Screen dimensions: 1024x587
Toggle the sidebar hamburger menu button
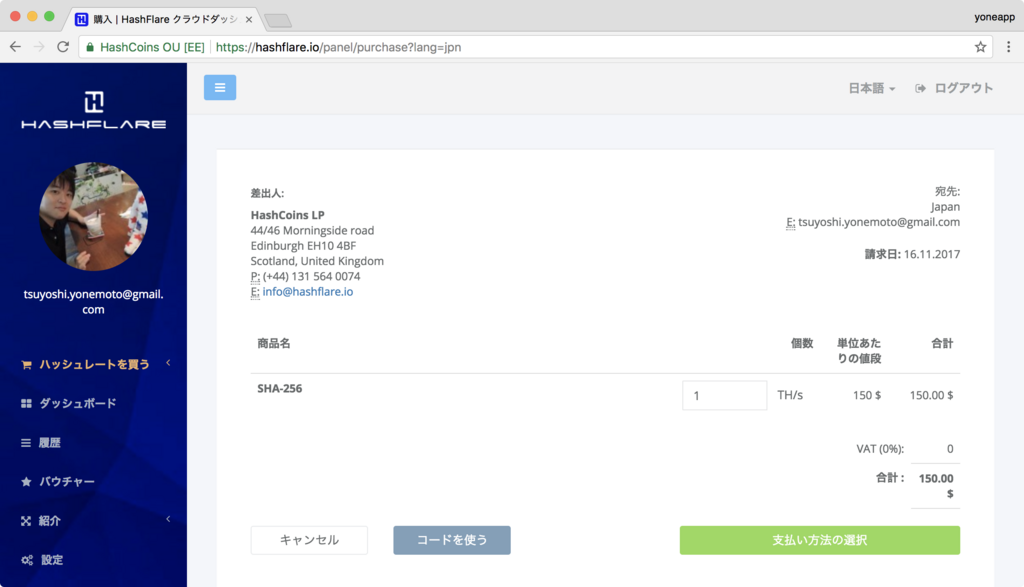click(219, 87)
